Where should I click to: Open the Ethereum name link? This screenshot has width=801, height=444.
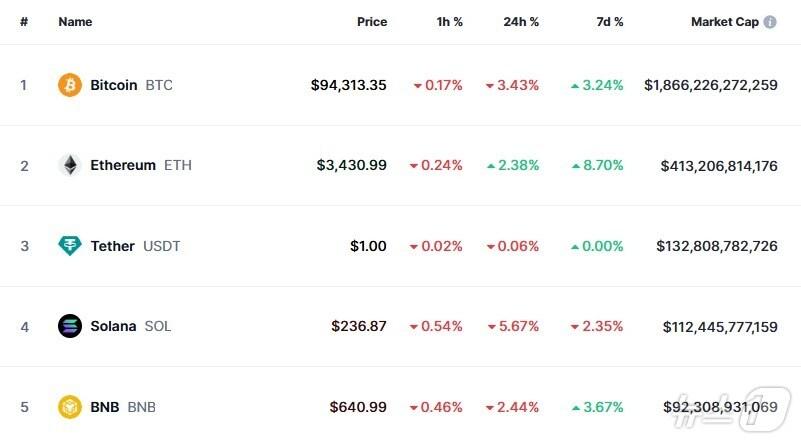[123, 165]
